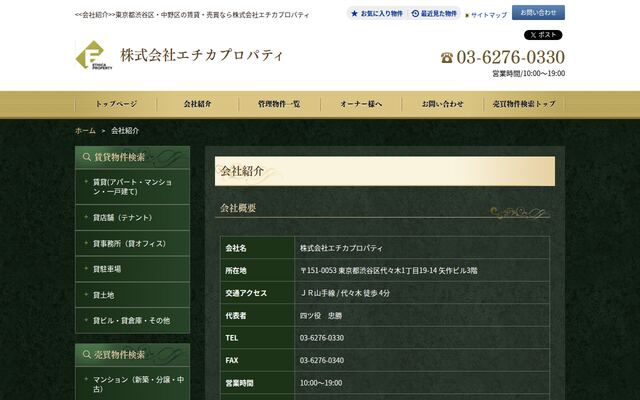Click the 会社名 table header cell
This screenshot has width=640, height=400.
[x=258, y=248]
